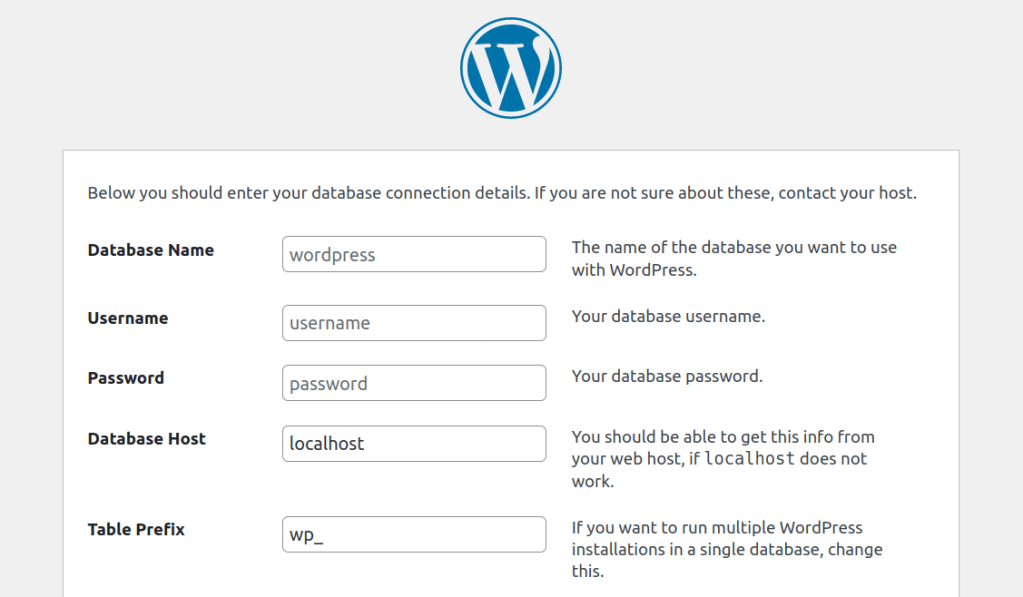Click the bold "Username" label
Image resolution: width=1023 pixels, height=597 pixels.
pos(128,318)
